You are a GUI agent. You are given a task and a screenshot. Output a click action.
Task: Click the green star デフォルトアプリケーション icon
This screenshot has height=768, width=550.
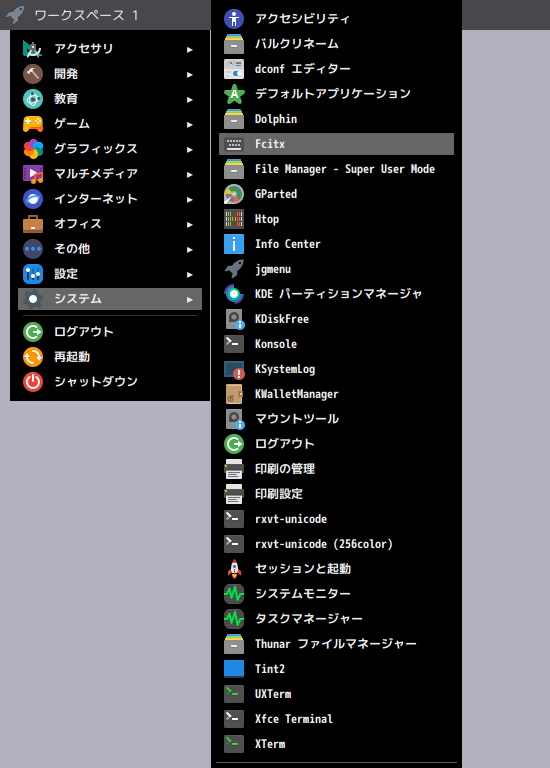234,94
